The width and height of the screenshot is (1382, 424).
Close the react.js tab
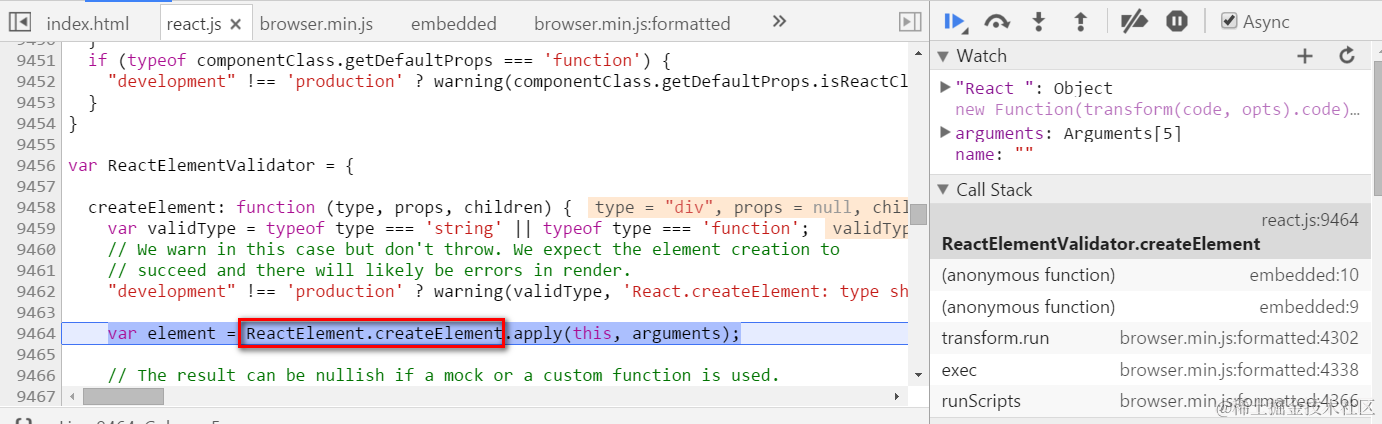pos(236,24)
